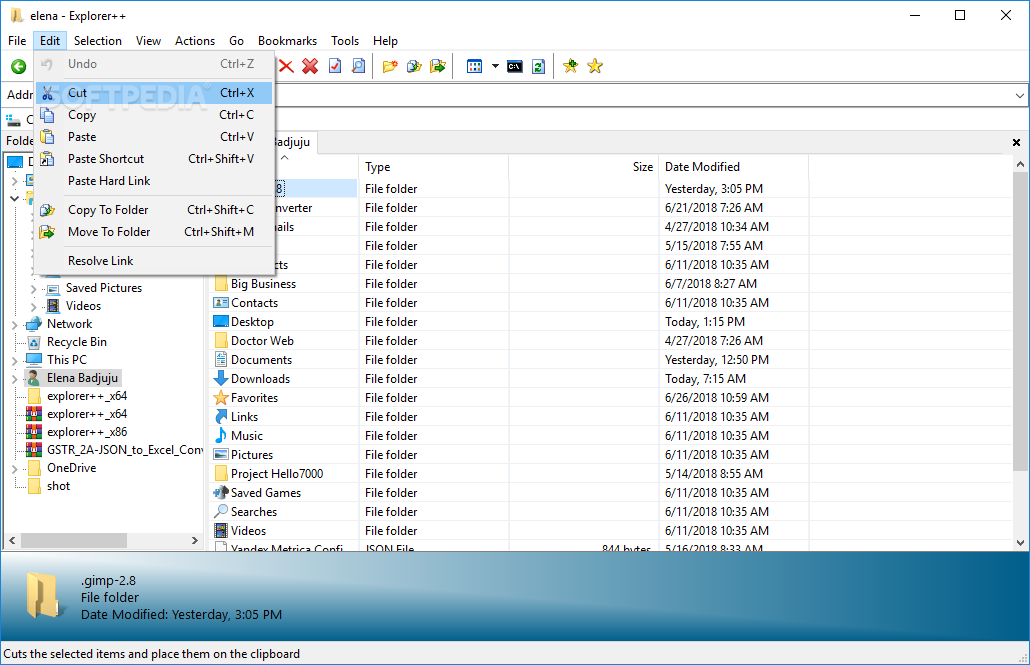Choose Paste Shortcut menu entry
The image size is (1030, 665).
point(154,159)
